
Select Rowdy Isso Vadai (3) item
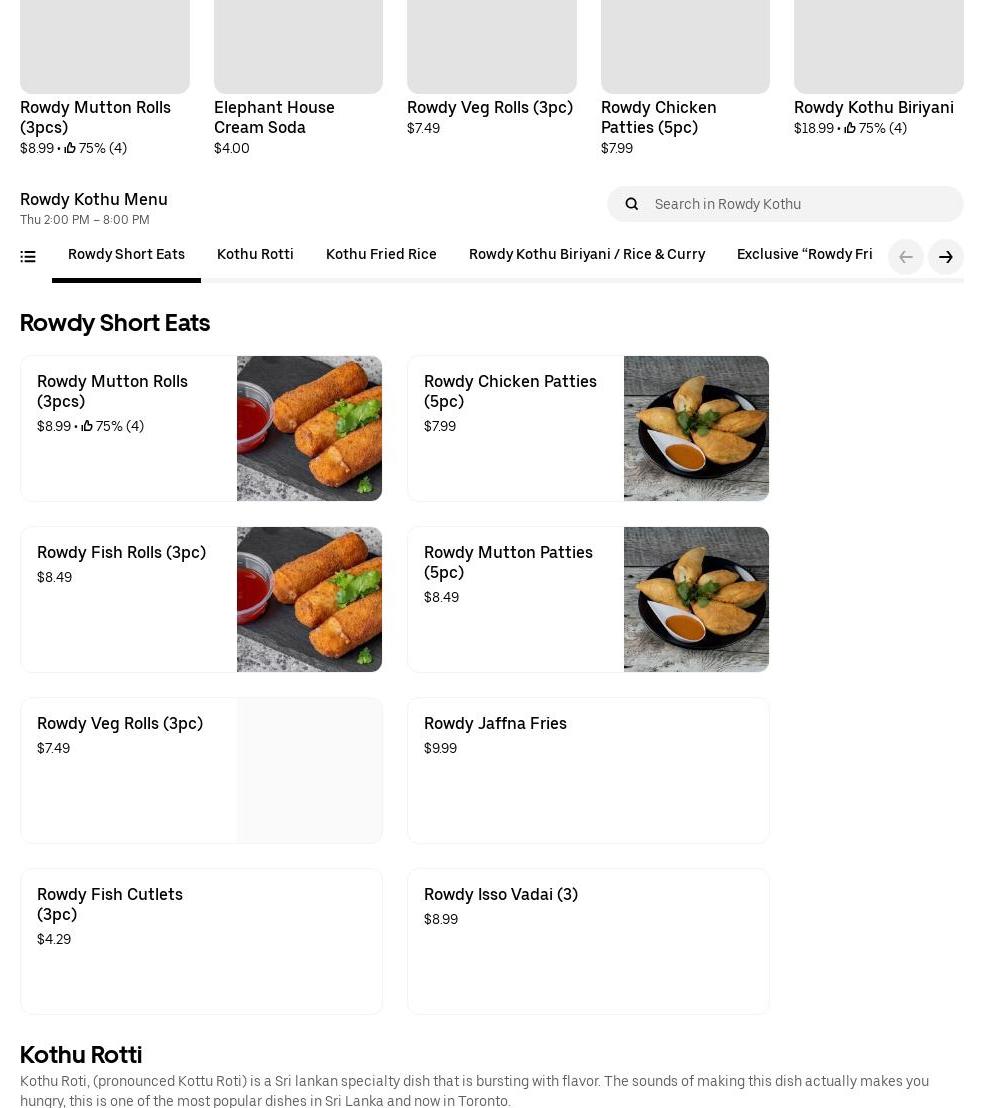[x=588, y=941]
